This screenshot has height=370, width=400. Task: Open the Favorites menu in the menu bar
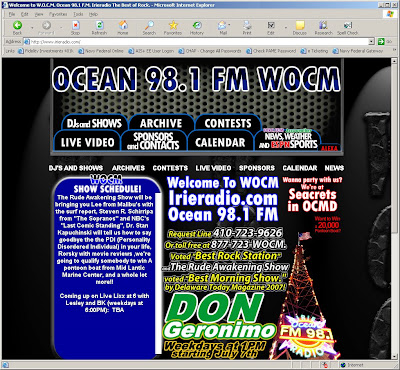58,14
